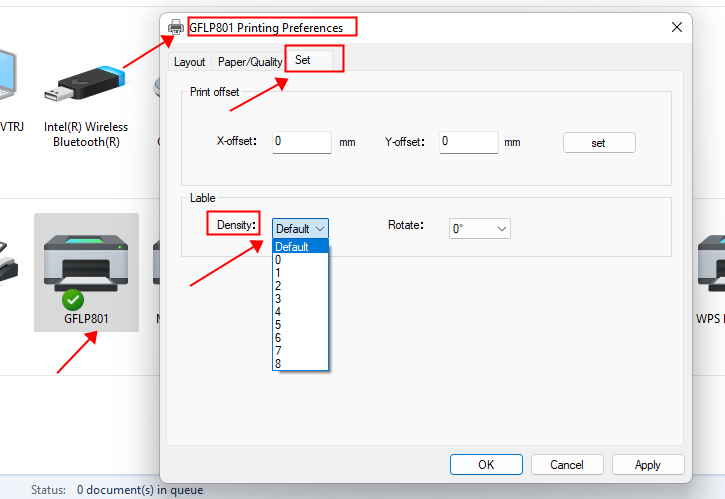This screenshot has height=499, width=725.
Task: Choose Default in the density list
Action: click(300, 247)
